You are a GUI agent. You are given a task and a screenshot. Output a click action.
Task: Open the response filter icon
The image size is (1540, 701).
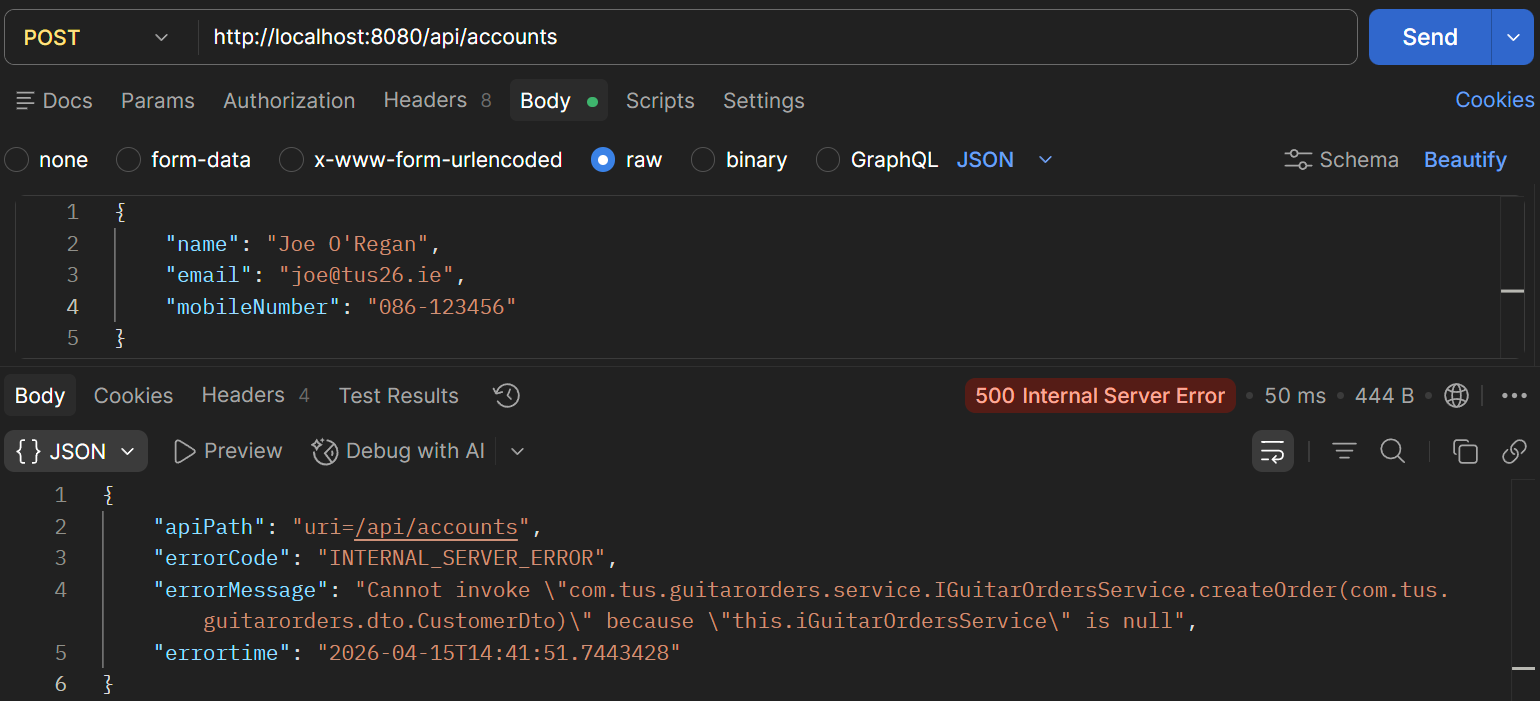tap(1344, 452)
